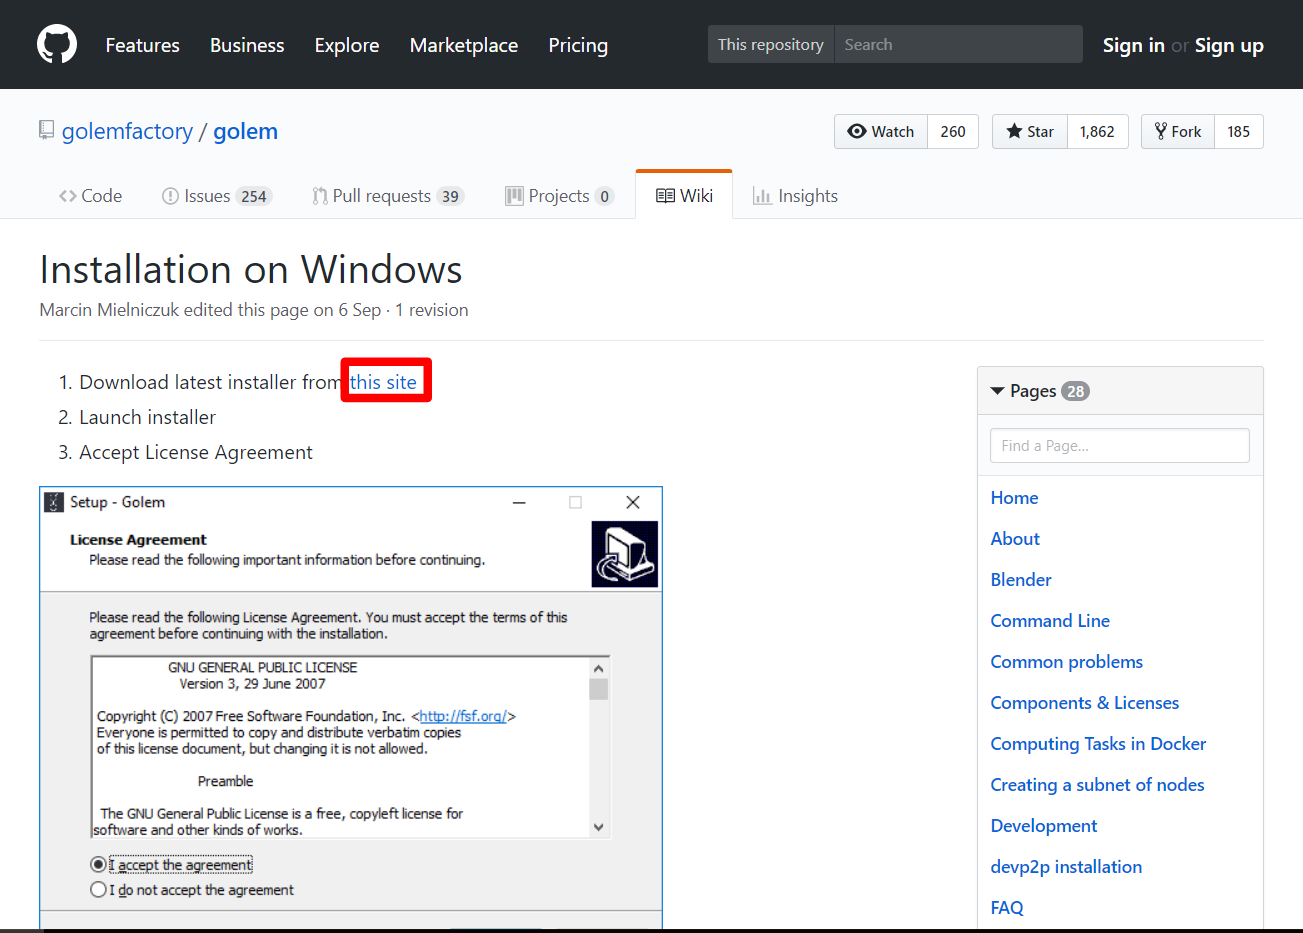Screen dimensions: 1303x933
Task: Click the star icon on the Star button
Action: pyautogui.click(x=1014, y=131)
